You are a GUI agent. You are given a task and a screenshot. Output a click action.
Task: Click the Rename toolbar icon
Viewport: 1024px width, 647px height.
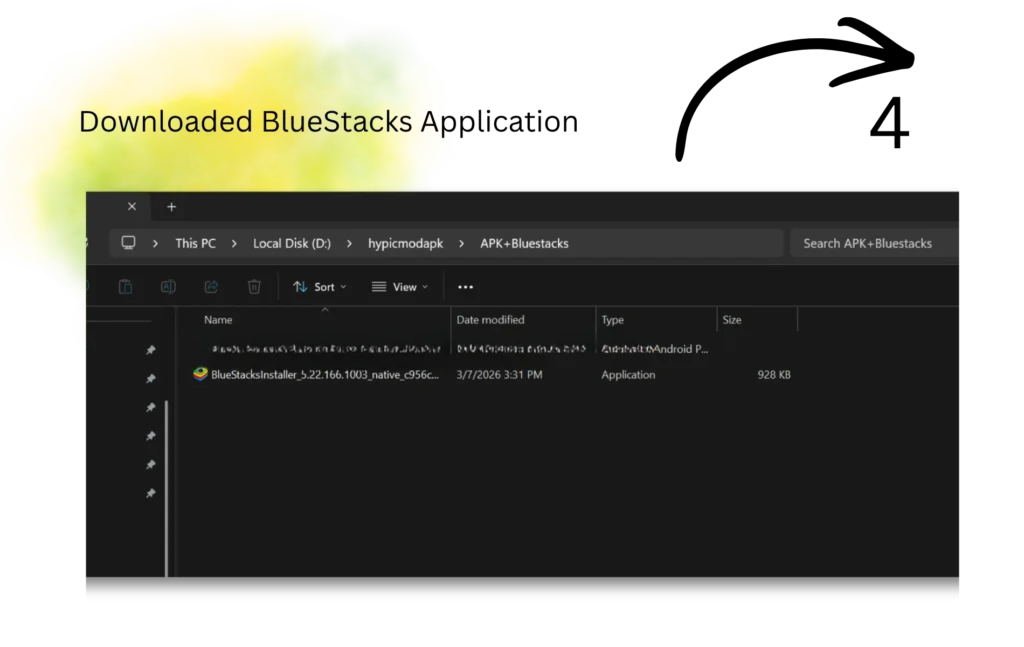point(168,287)
